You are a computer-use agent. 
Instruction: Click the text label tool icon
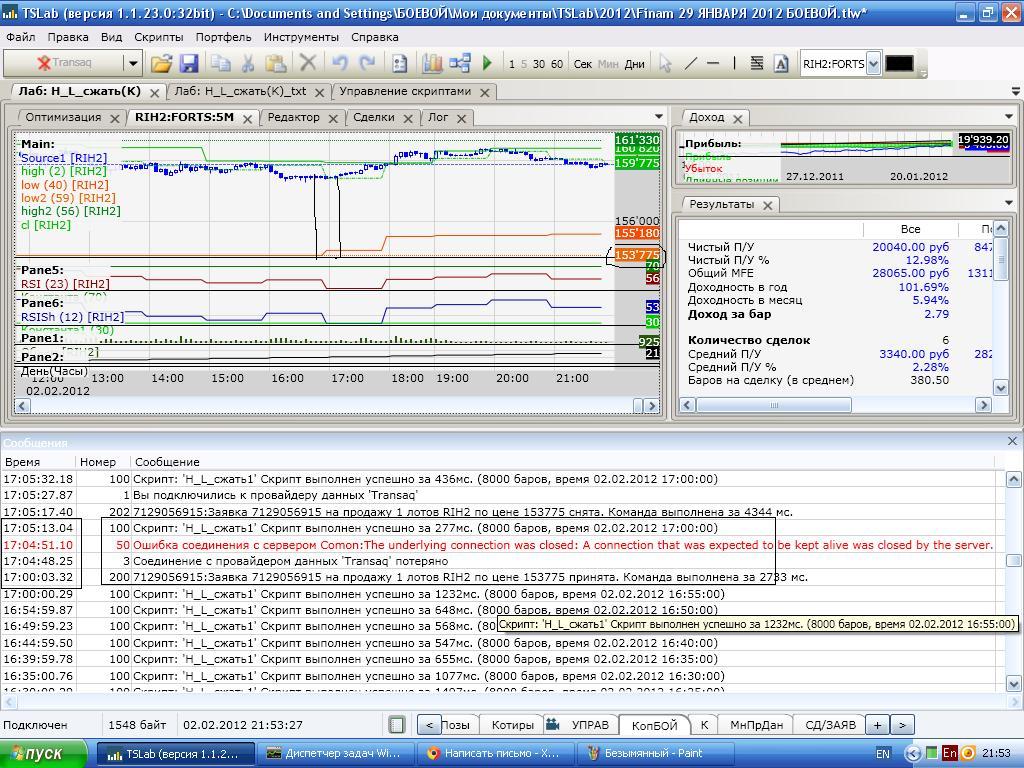click(780, 63)
